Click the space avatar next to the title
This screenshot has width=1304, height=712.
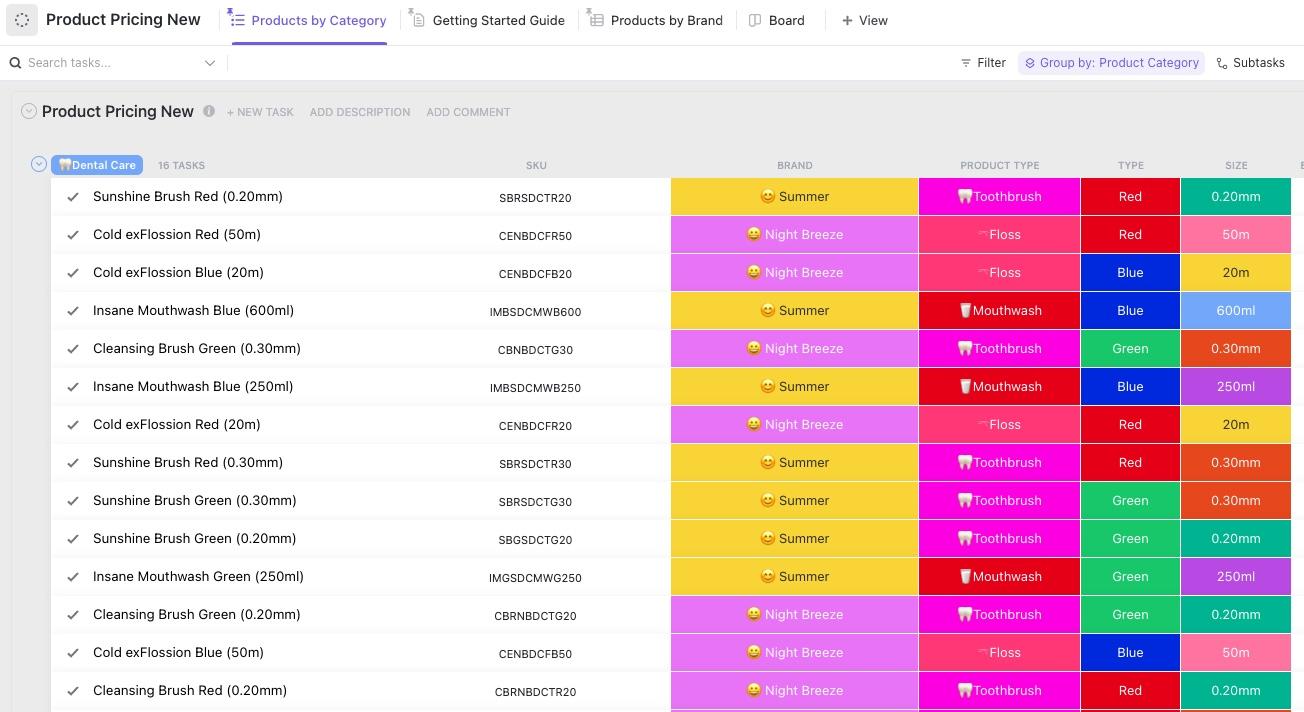(x=22, y=20)
